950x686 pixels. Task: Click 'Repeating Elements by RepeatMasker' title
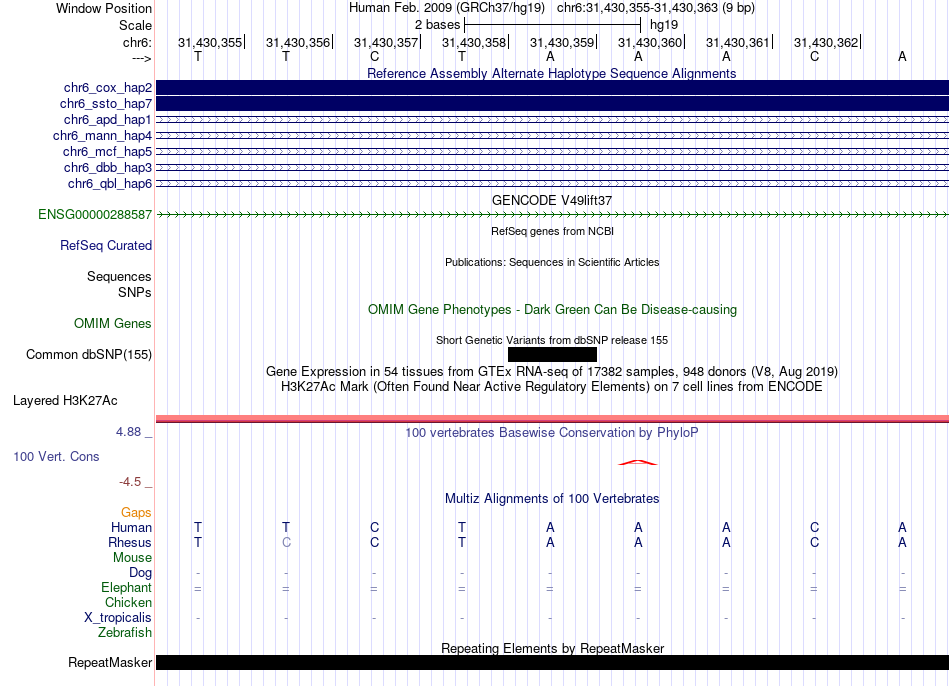553,648
